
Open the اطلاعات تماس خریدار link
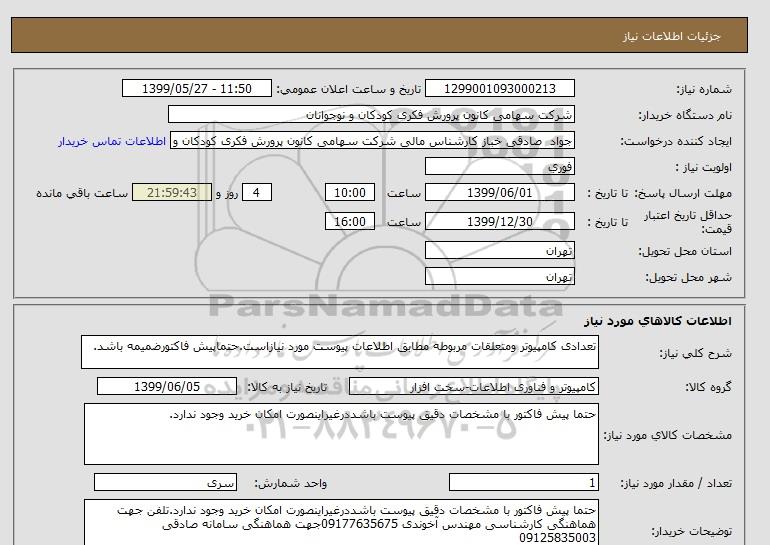tap(112, 141)
